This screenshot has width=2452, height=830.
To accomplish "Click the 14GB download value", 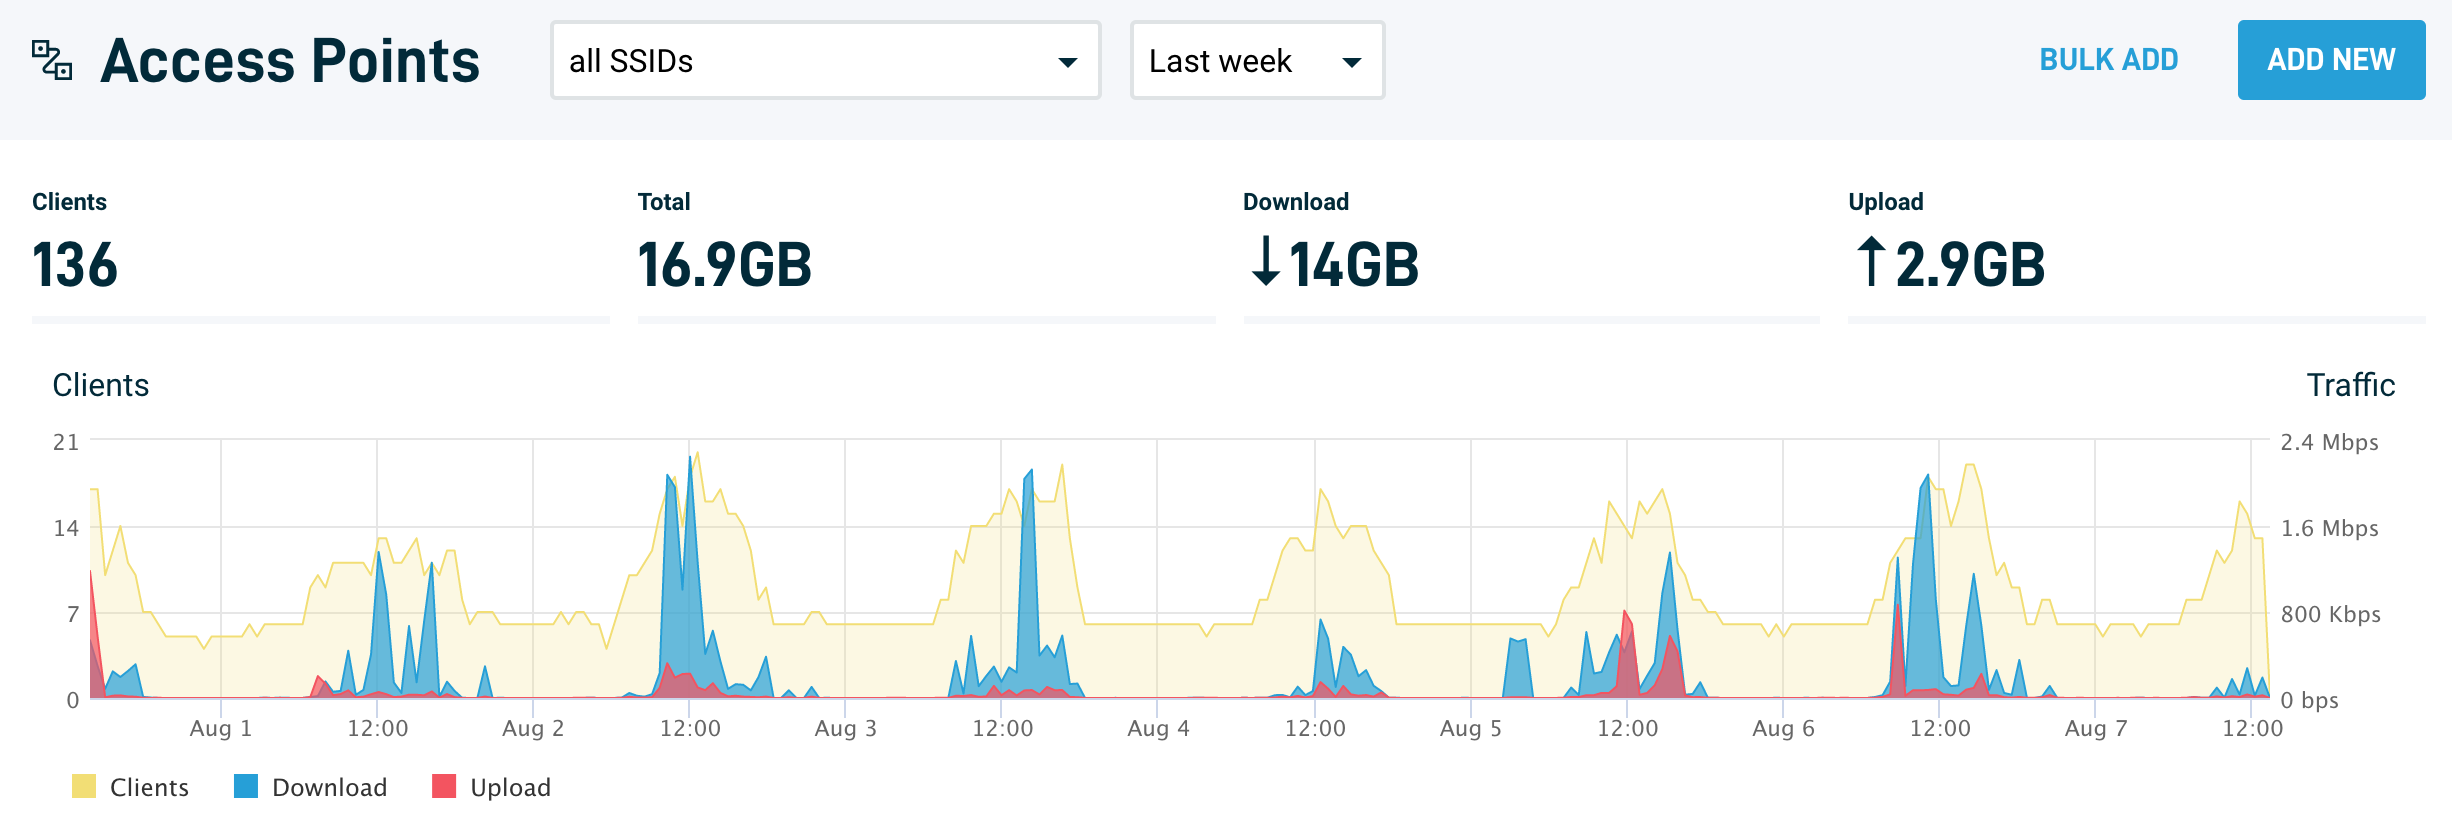I will [1354, 265].
